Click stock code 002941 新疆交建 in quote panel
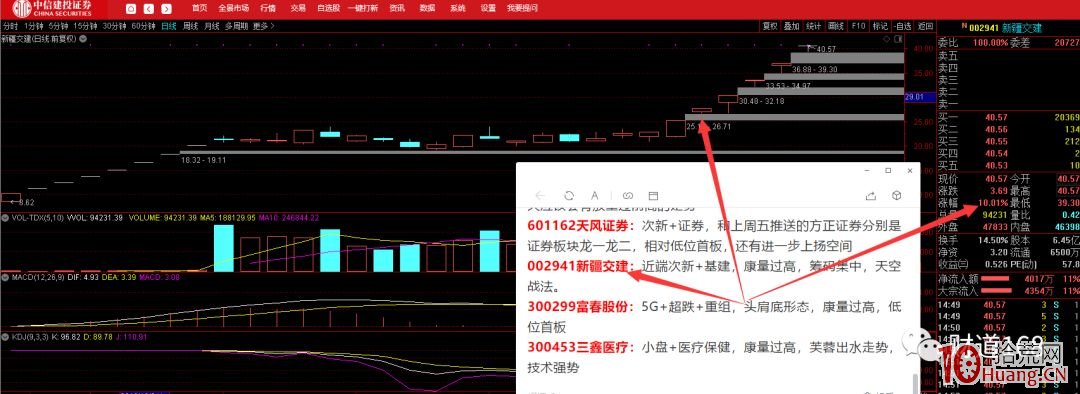 tap(1005, 28)
